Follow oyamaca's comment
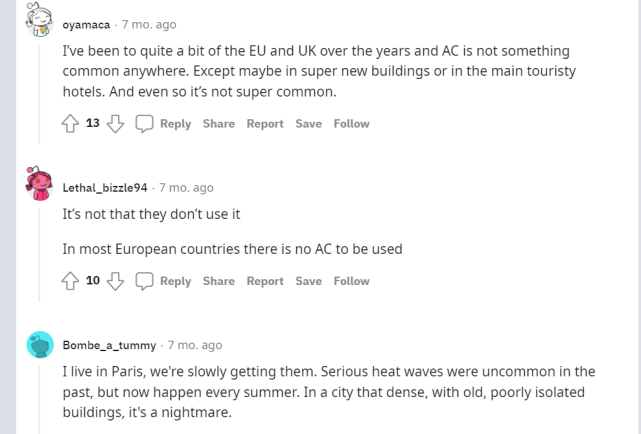 (x=352, y=123)
